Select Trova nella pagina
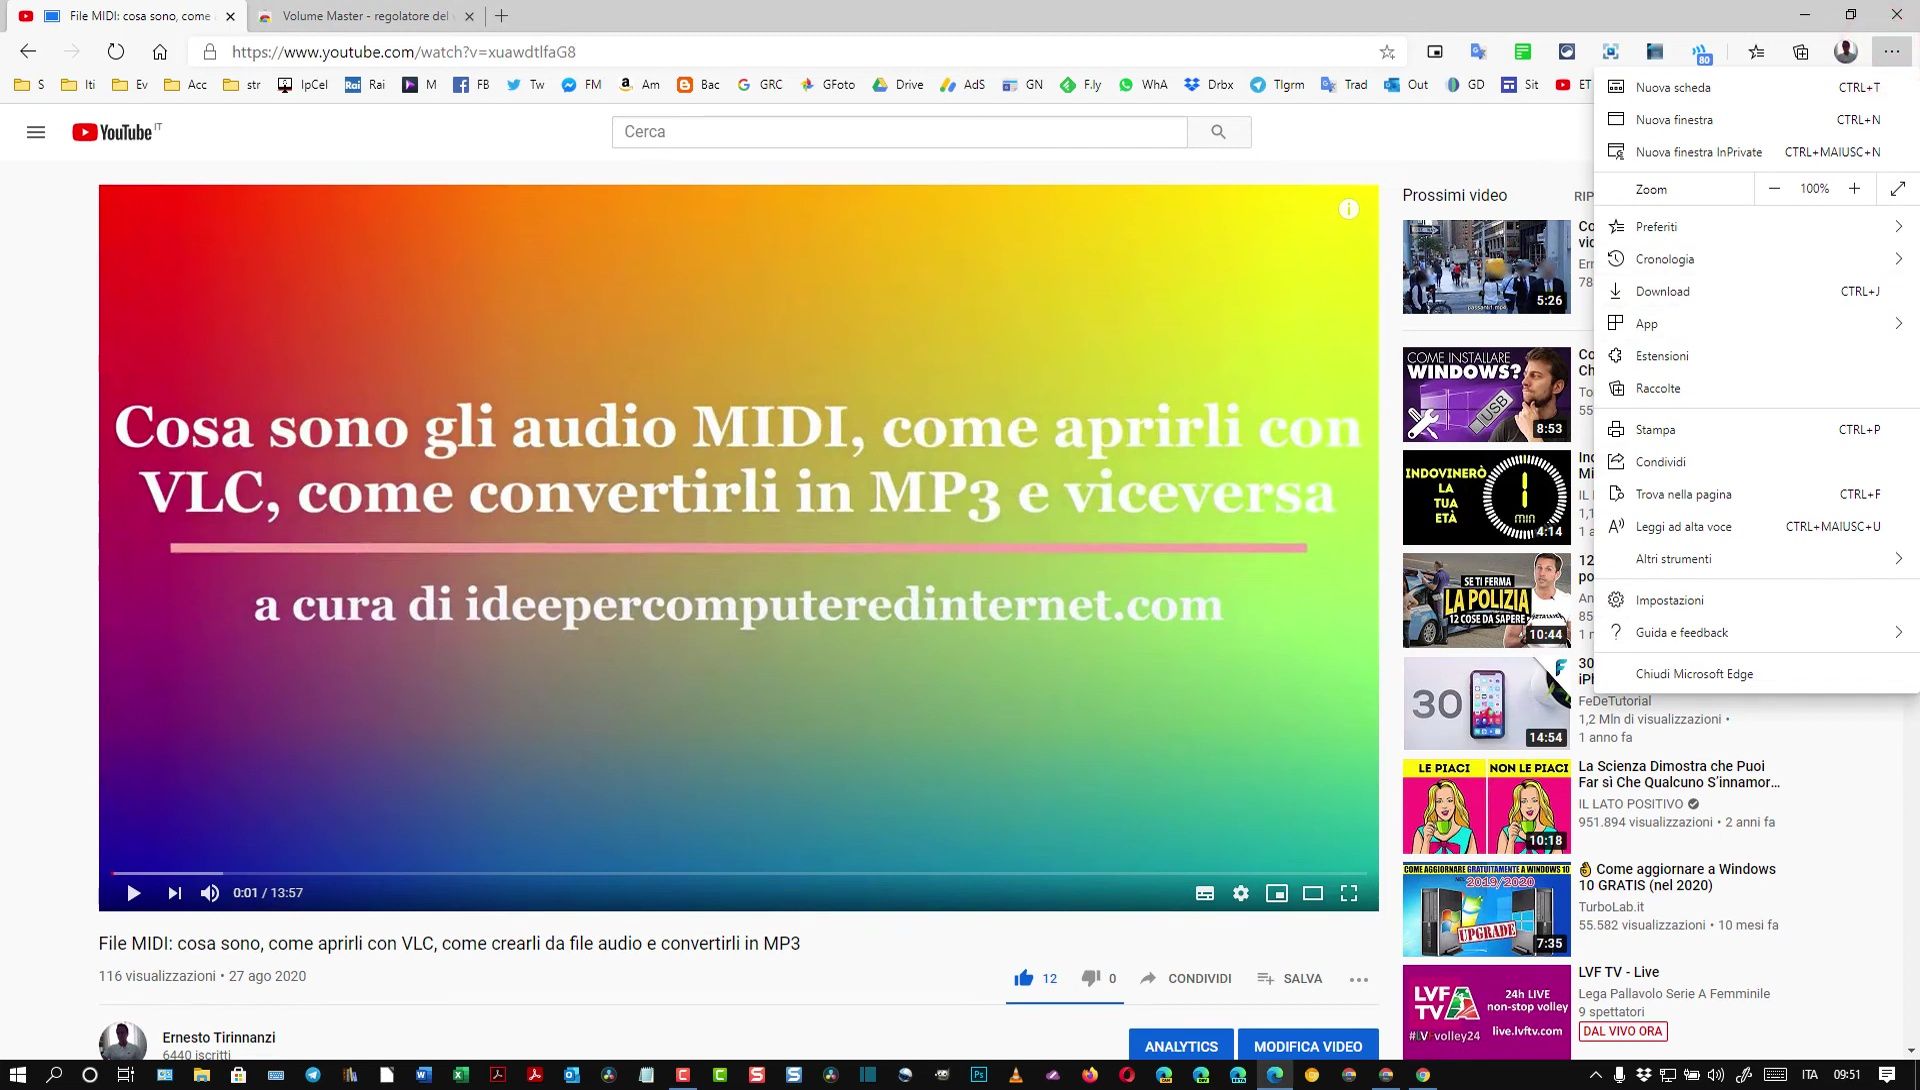This screenshot has width=1920, height=1090. point(1756,494)
